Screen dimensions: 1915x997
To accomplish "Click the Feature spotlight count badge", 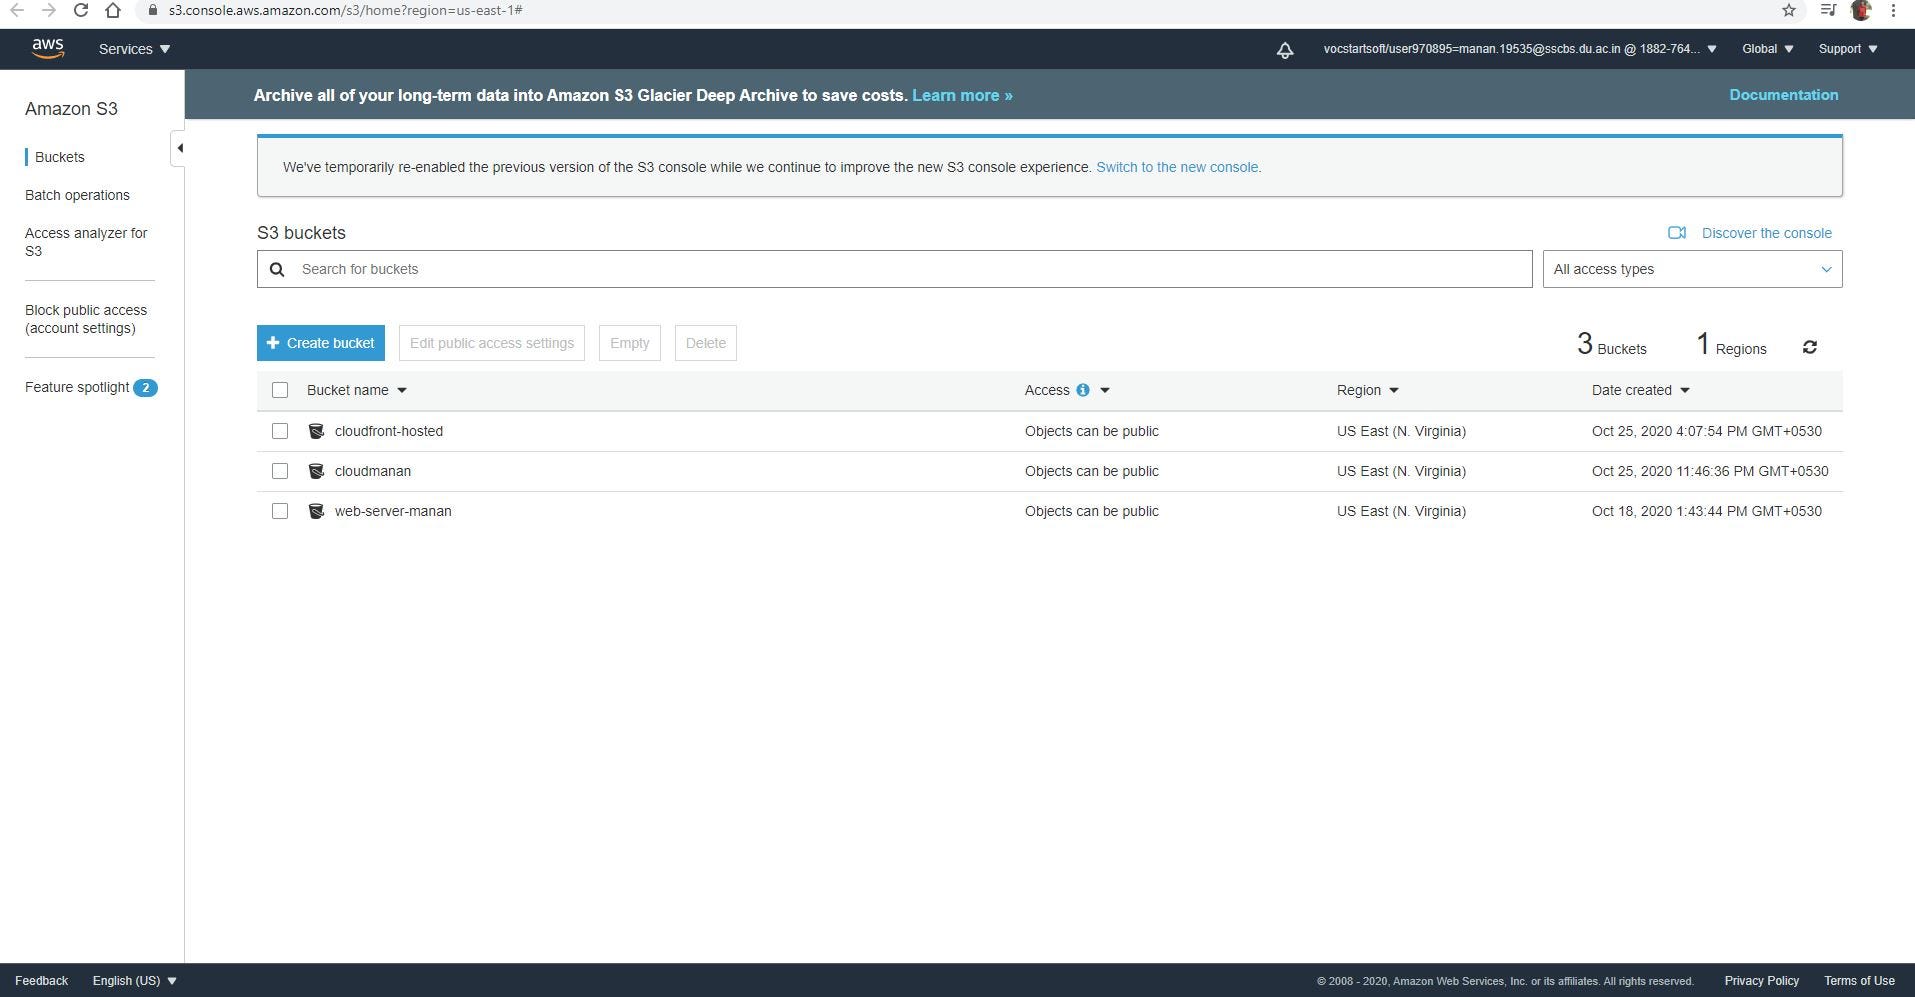I will point(145,388).
